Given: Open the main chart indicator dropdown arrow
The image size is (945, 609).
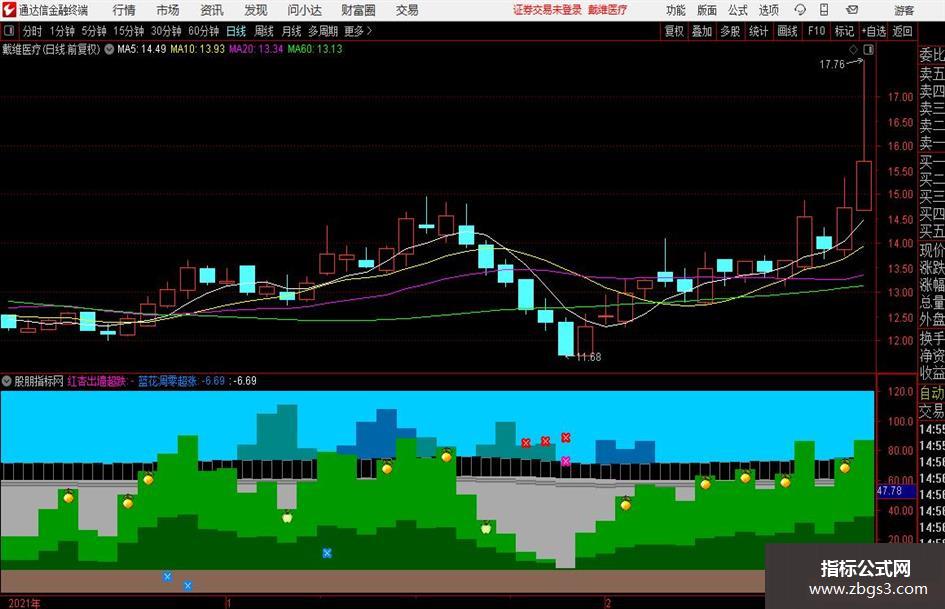Looking at the screenshot, I should [109, 49].
